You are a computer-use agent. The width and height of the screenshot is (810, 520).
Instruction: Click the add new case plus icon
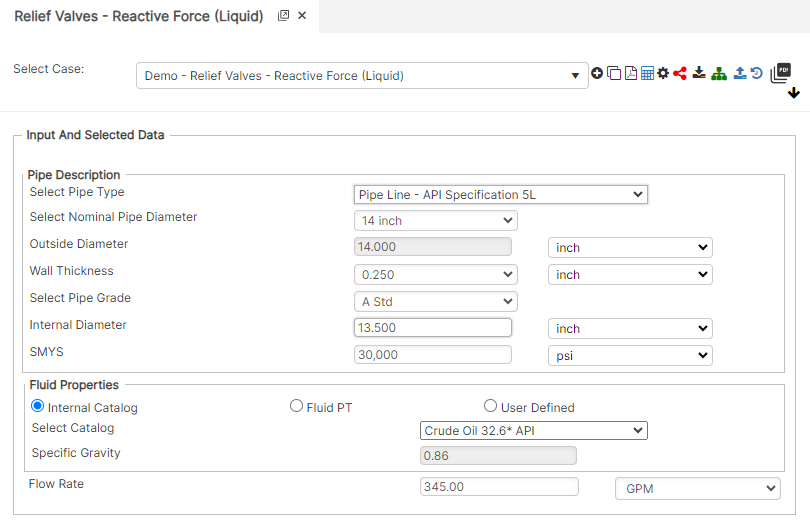pos(597,73)
